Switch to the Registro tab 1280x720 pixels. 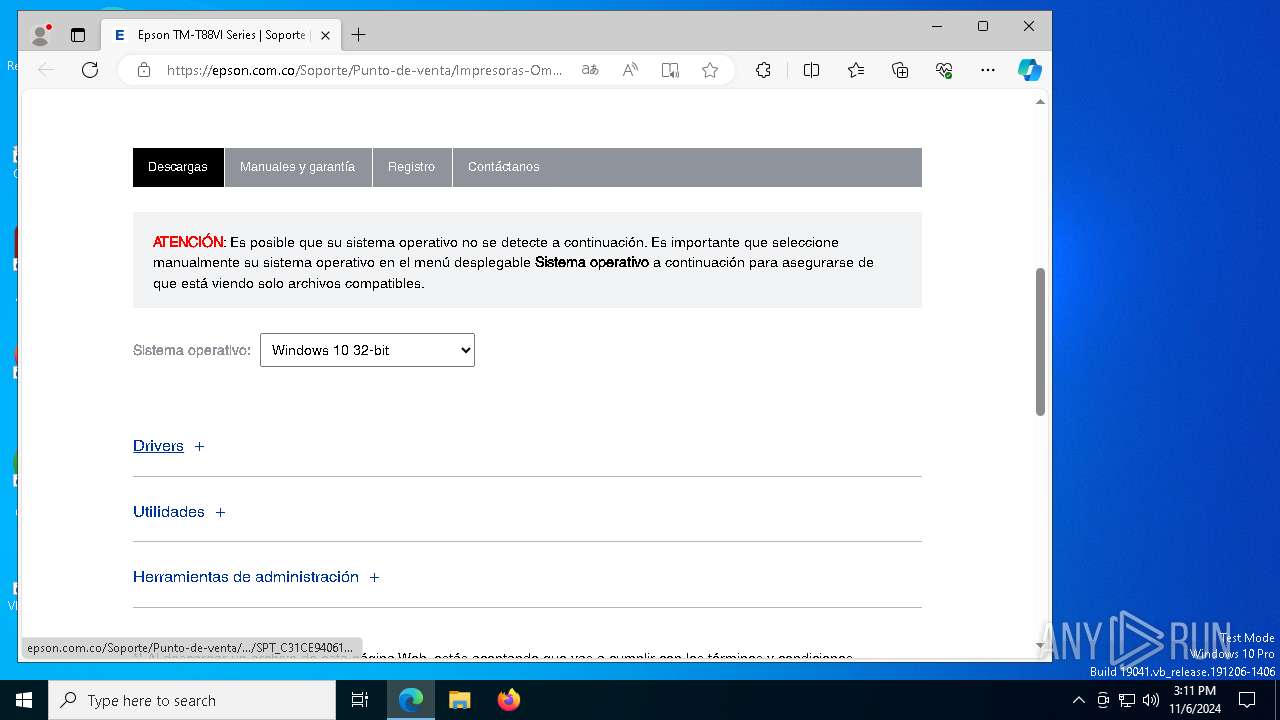[412, 167]
